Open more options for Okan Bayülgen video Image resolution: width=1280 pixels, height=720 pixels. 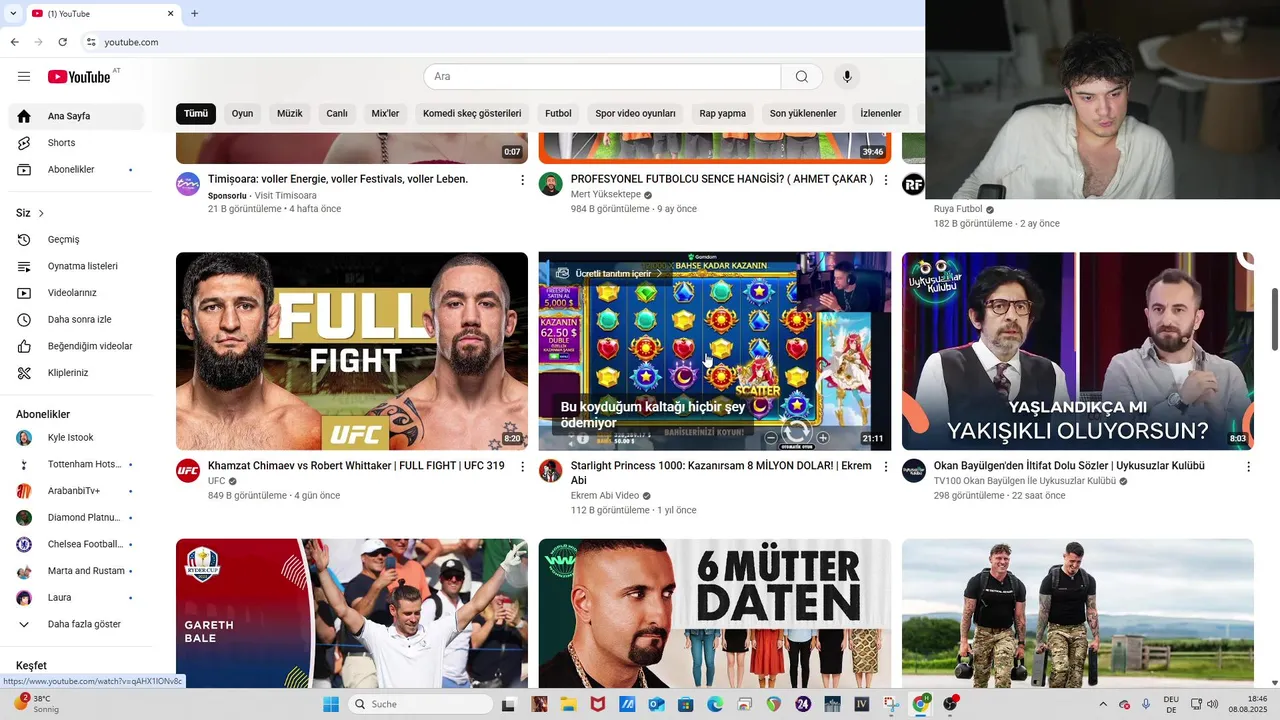tap(1248, 467)
